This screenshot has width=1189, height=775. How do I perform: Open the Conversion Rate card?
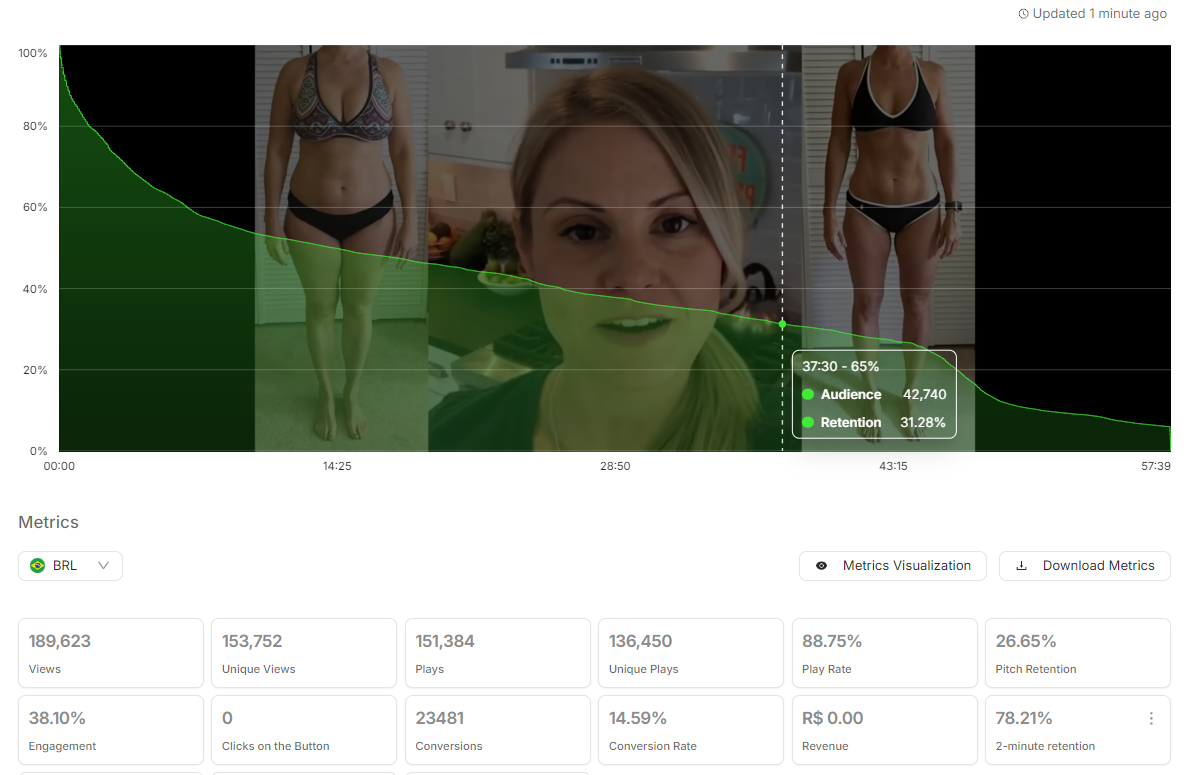click(690, 730)
